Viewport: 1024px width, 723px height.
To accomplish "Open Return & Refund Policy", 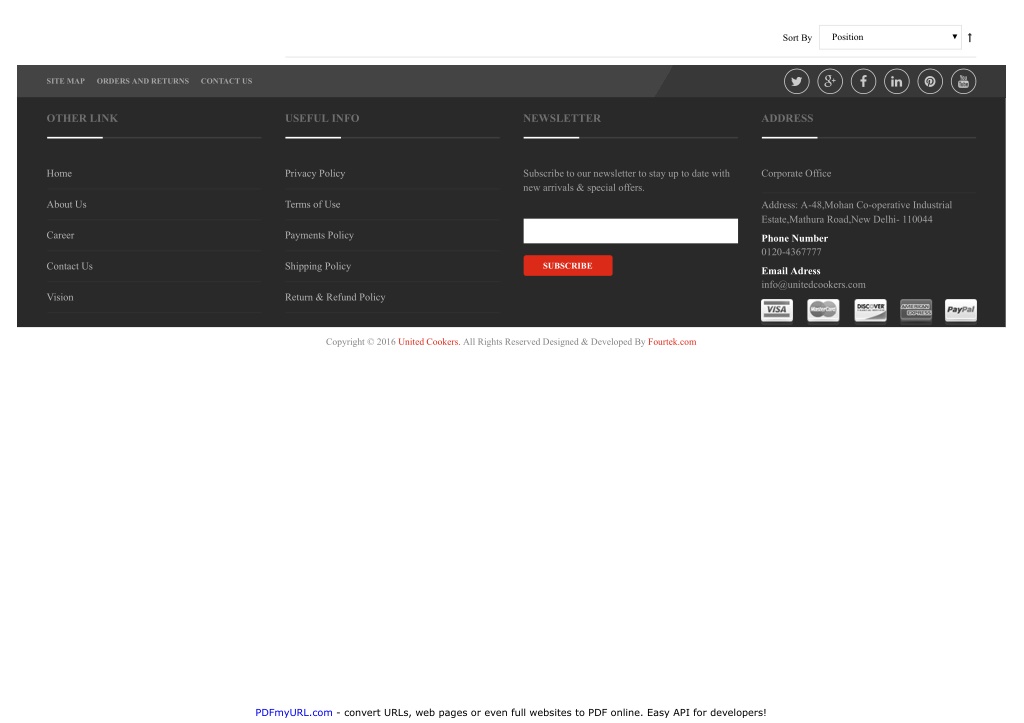I will pyautogui.click(x=334, y=297).
